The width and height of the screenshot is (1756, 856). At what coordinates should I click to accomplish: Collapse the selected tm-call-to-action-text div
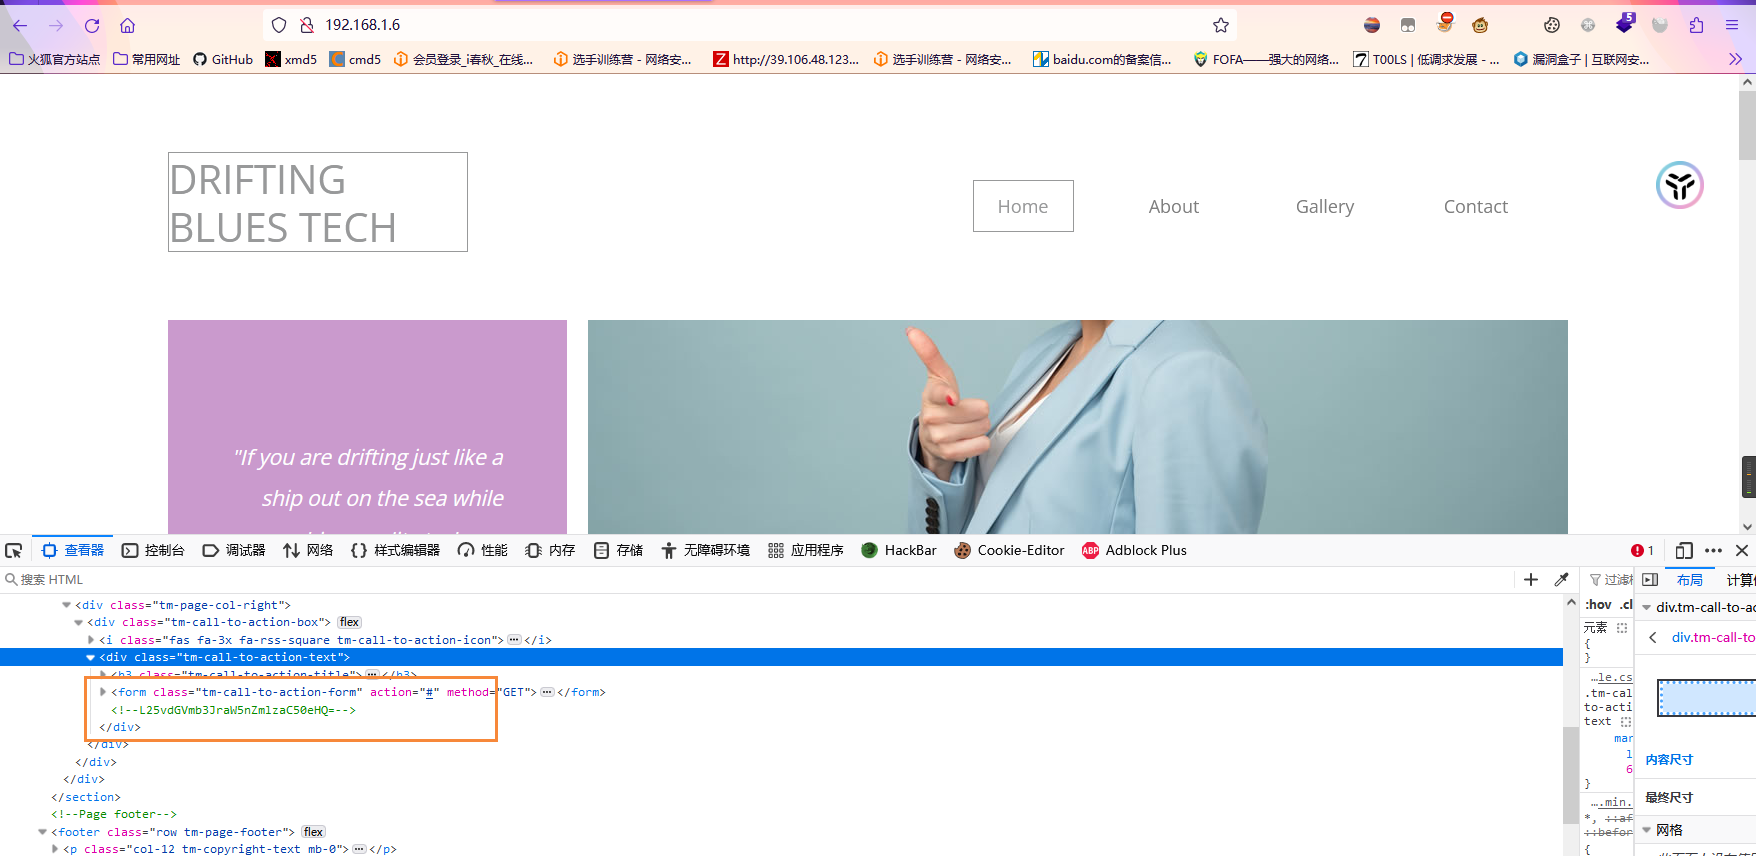click(91, 657)
